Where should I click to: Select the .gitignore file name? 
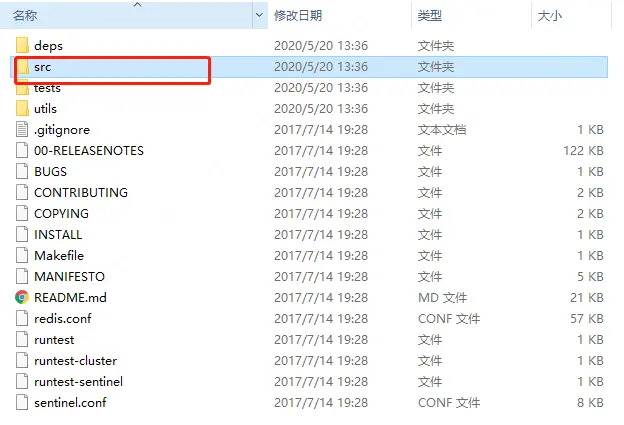point(62,130)
